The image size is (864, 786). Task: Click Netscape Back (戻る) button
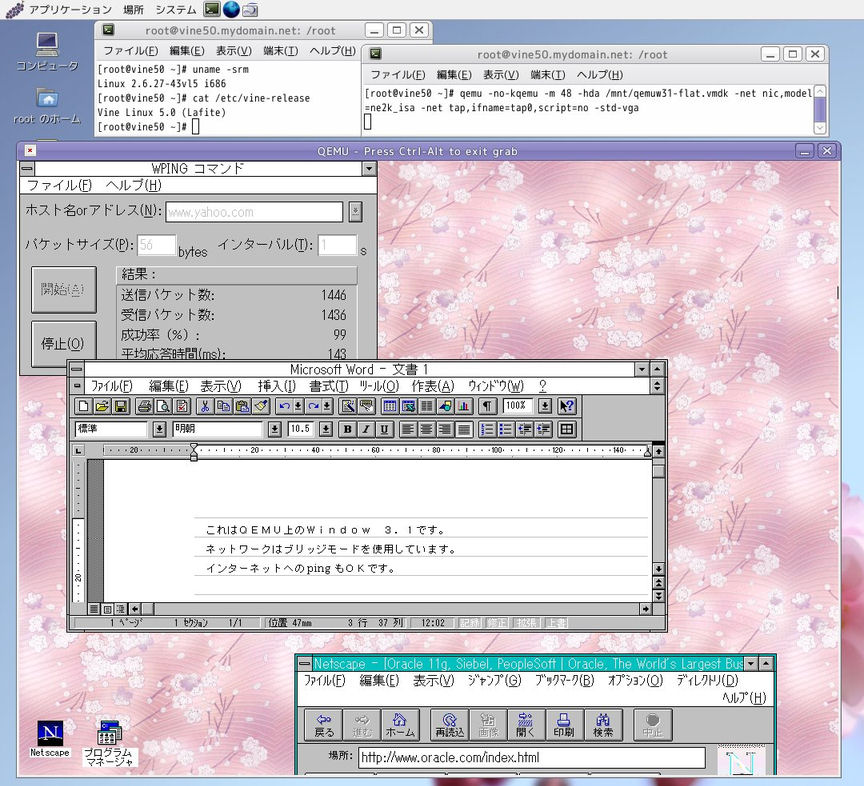(x=323, y=725)
